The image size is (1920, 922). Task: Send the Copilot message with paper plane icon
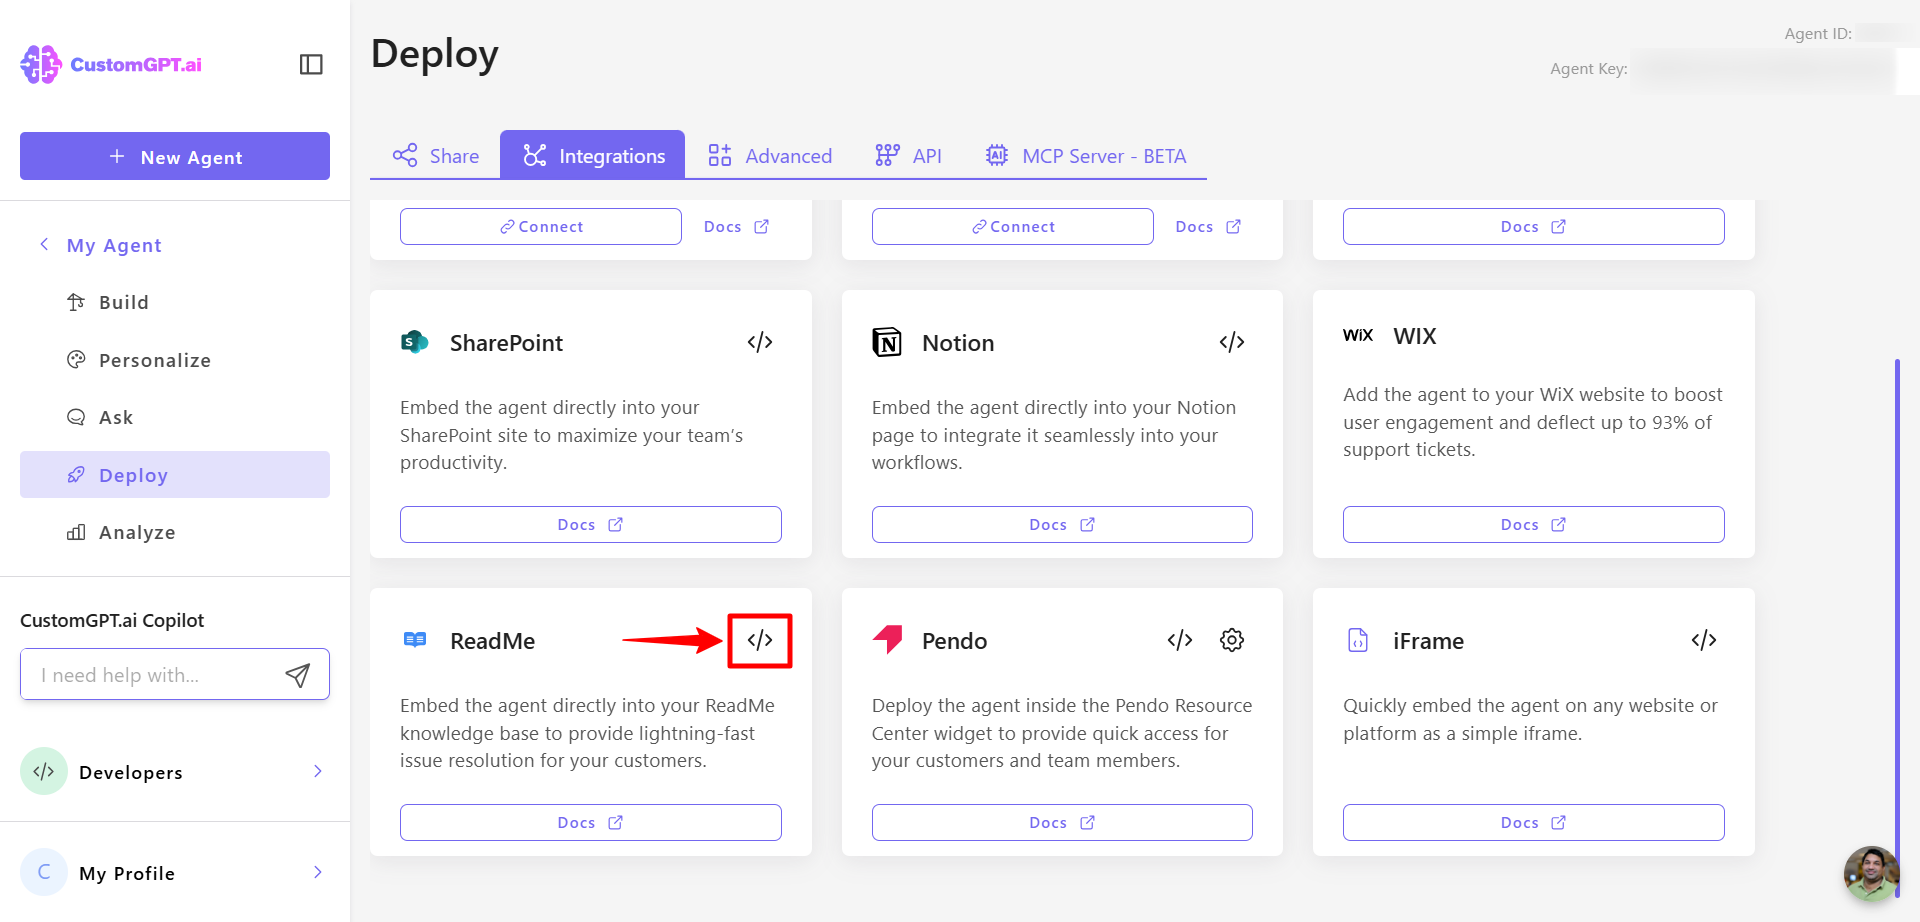297,675
